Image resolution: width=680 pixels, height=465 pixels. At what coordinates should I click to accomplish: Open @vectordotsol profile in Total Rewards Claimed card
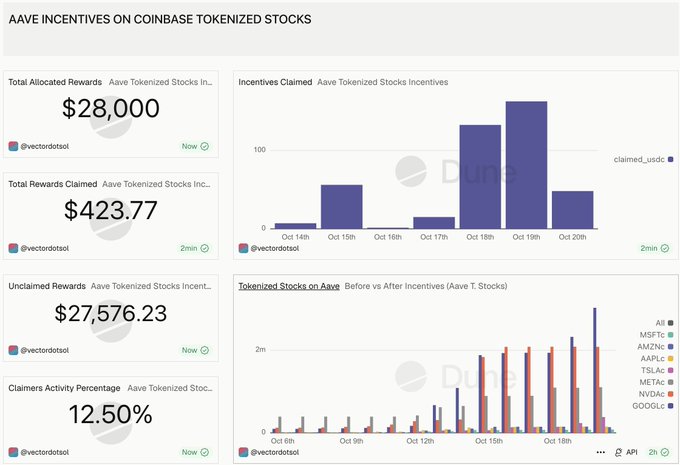45,248
